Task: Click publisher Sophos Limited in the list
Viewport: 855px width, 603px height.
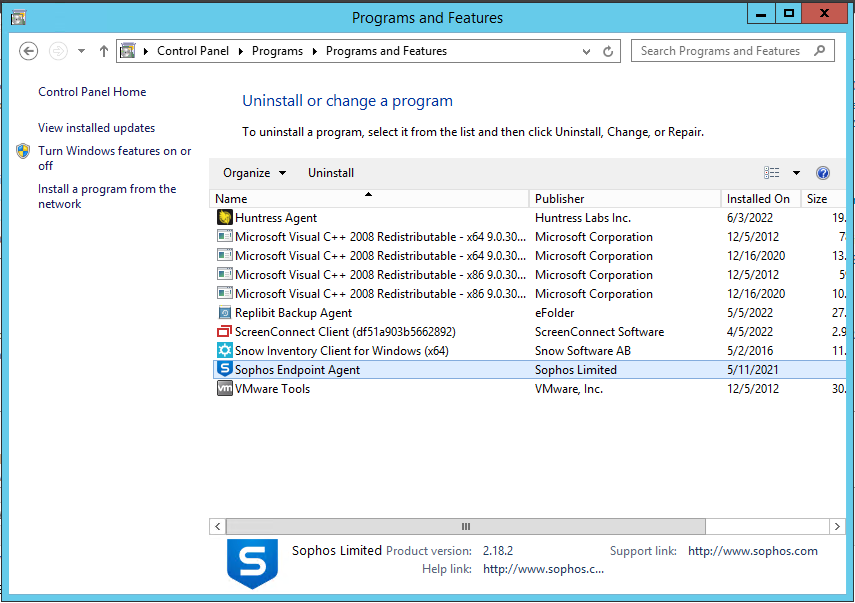Action: [576, 370]
